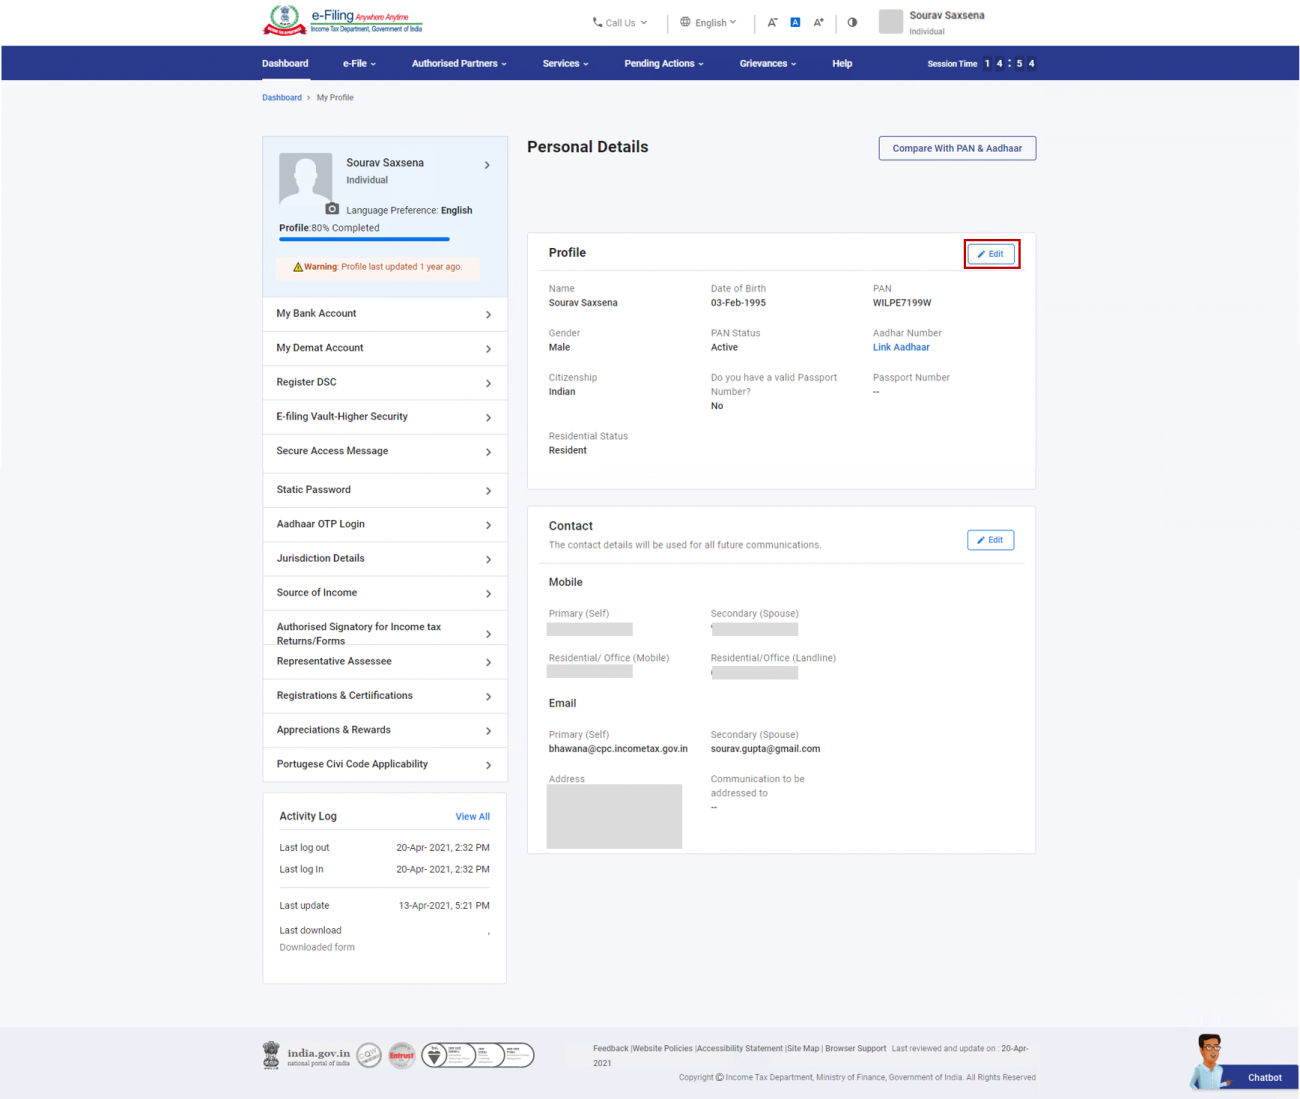
Task: Expand the My Bank Account section
Action: pos(384,313)
